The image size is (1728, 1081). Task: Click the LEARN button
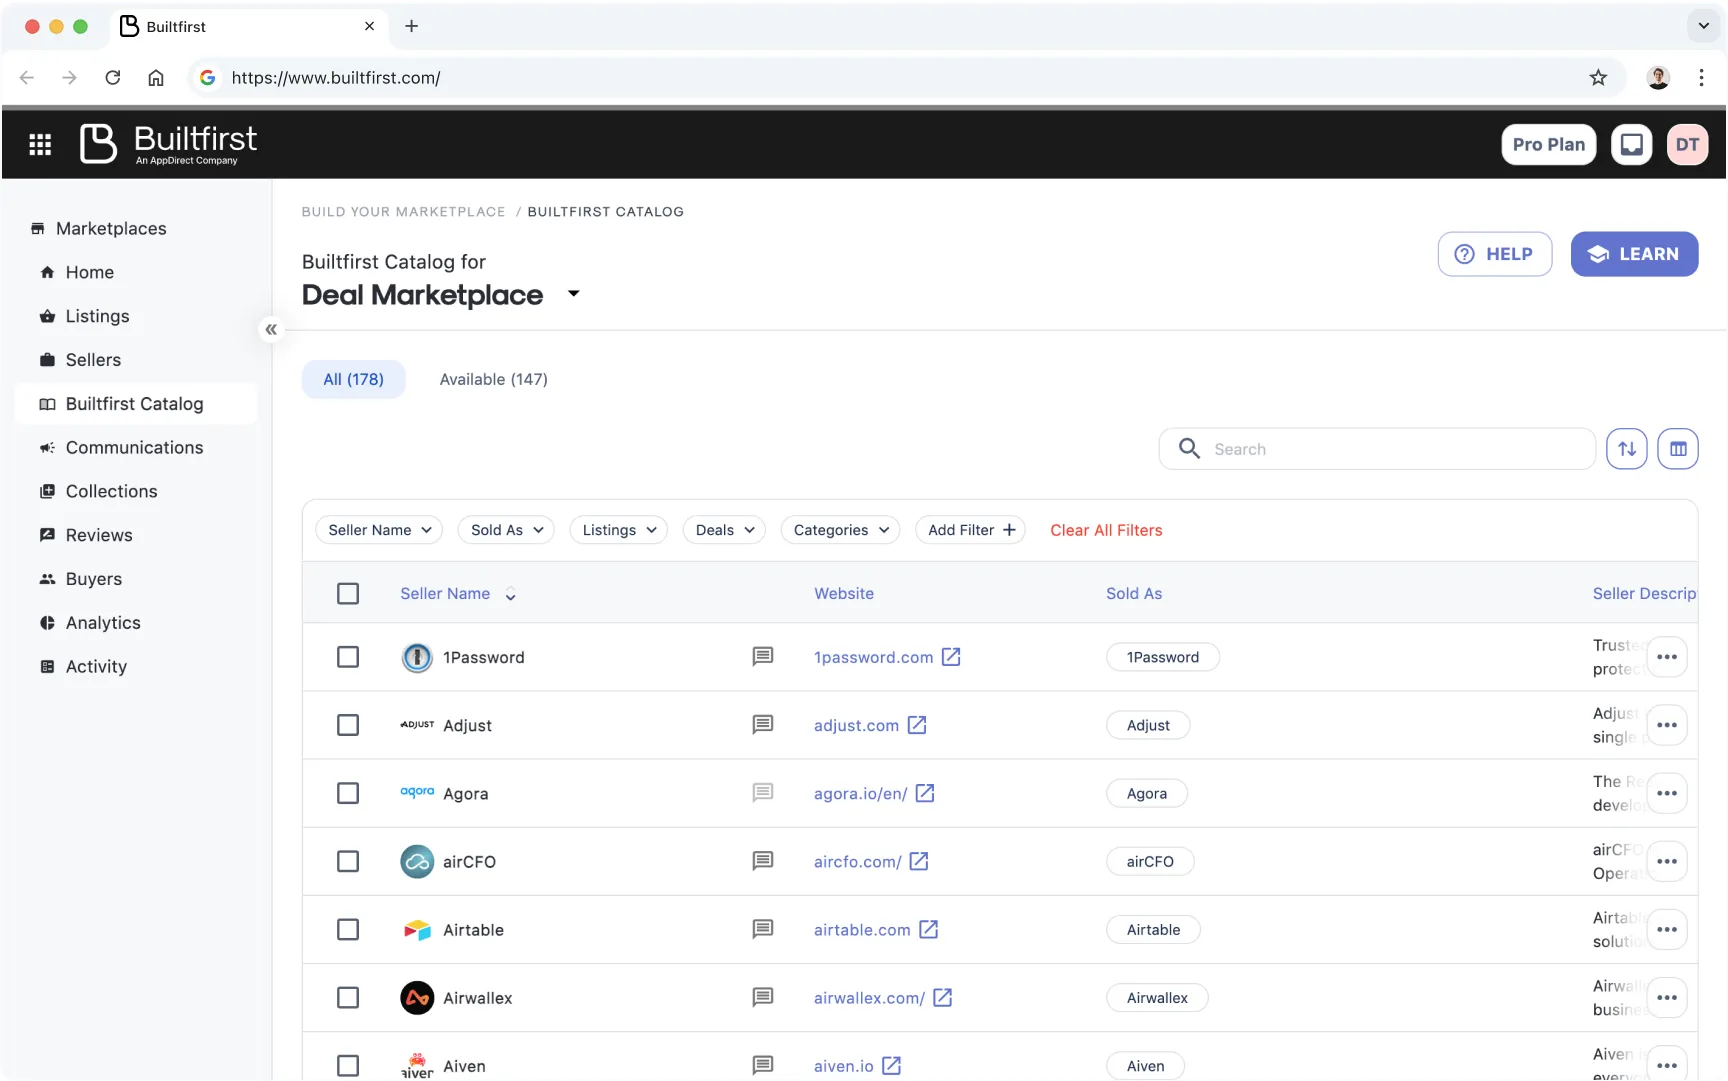click(1634, 254)
